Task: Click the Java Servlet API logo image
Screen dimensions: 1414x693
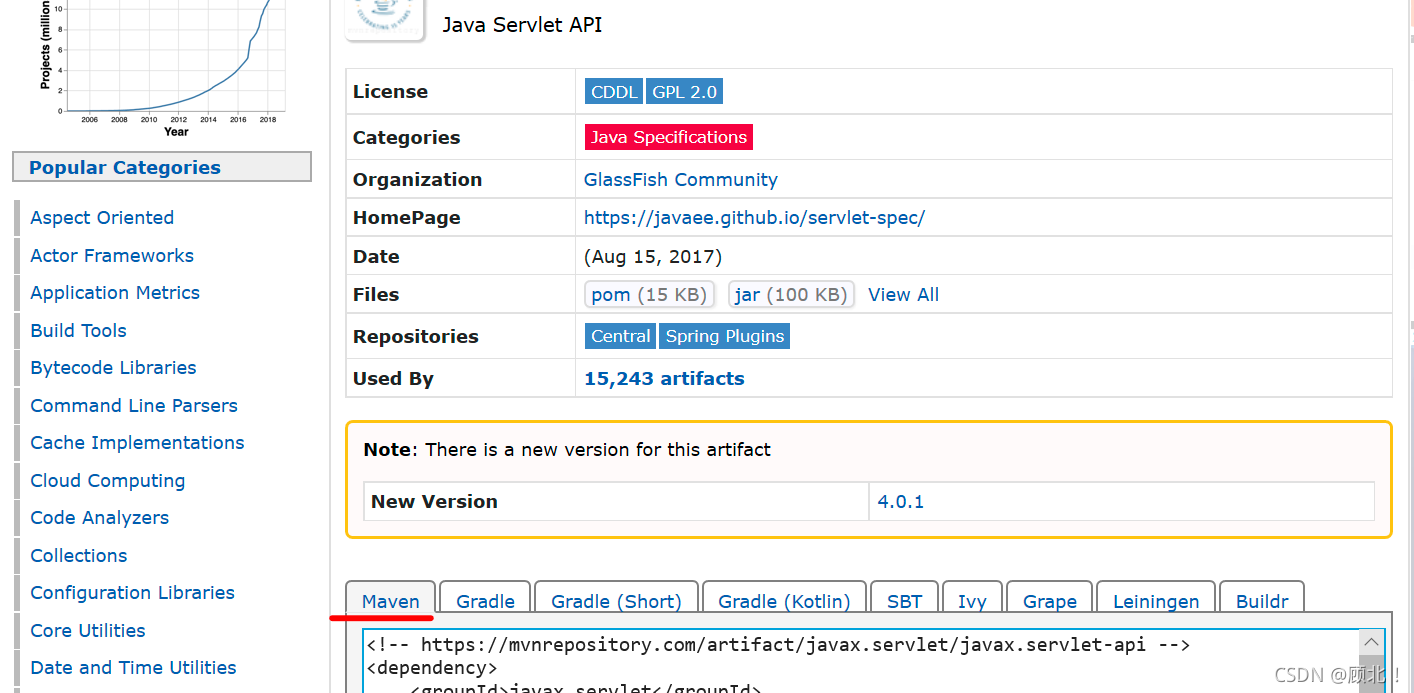Action: (x=385, y=20)
